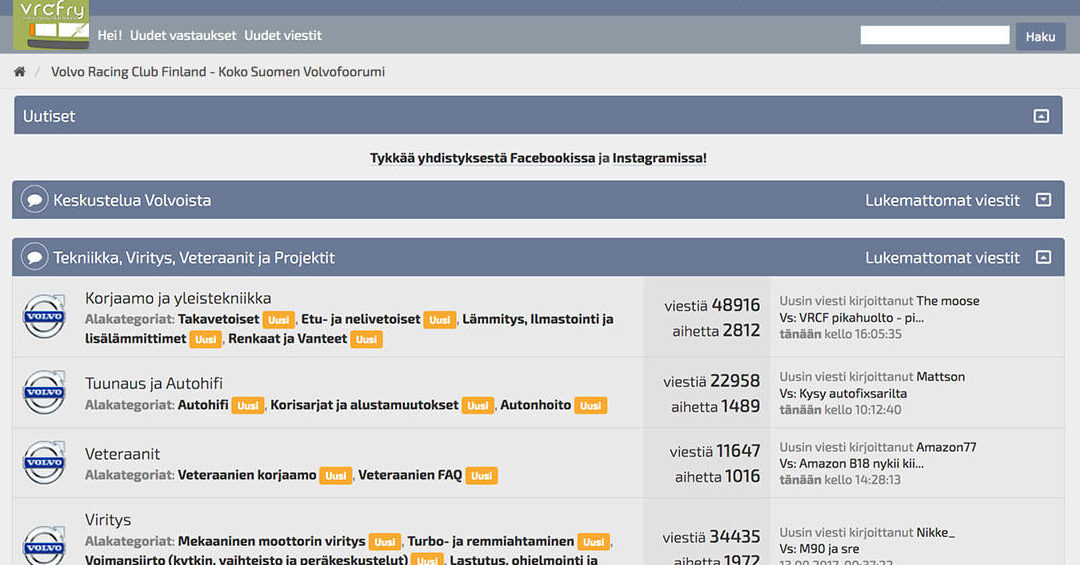Click message count viestiä 48916
This screenshot has width=1080, height=565.
click(x=712, y=305)
